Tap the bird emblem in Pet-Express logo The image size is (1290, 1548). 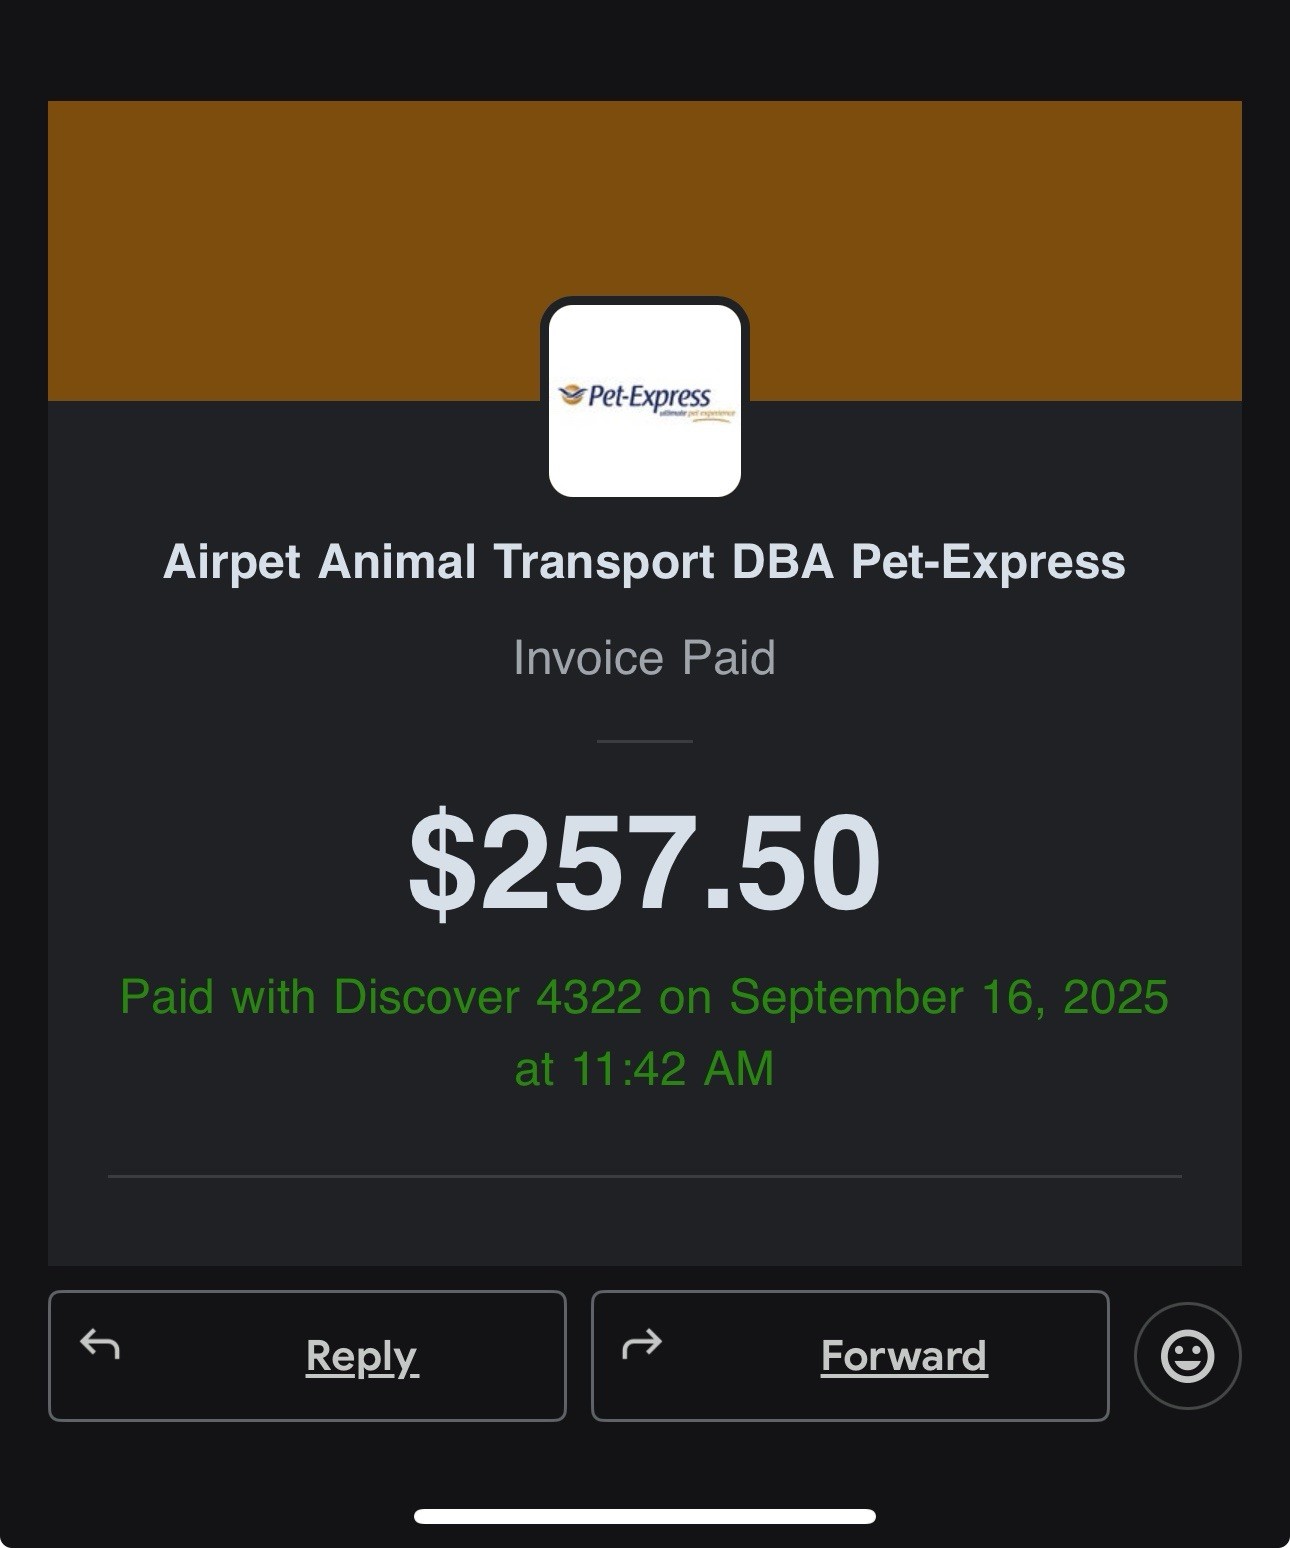[571, 396]
